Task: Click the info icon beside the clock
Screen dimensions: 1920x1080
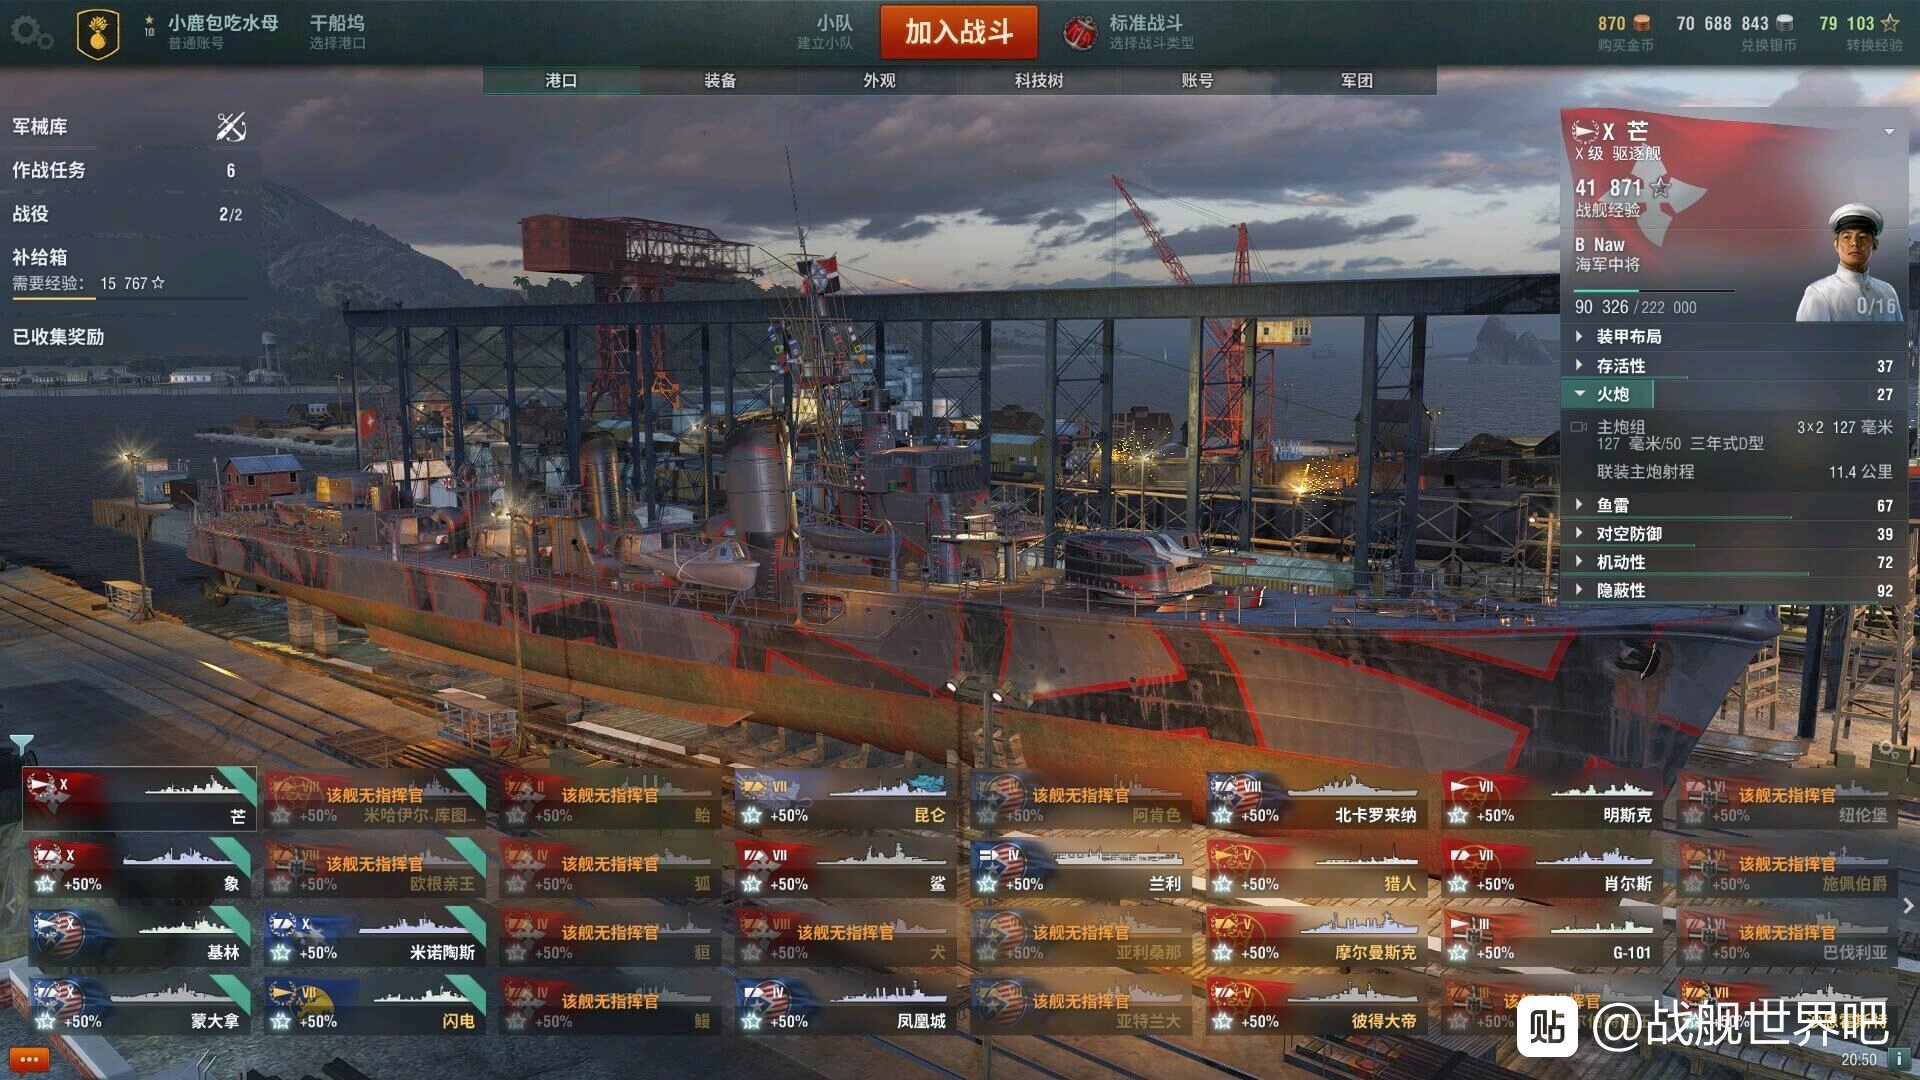Action: (x=1898, y=1059)
